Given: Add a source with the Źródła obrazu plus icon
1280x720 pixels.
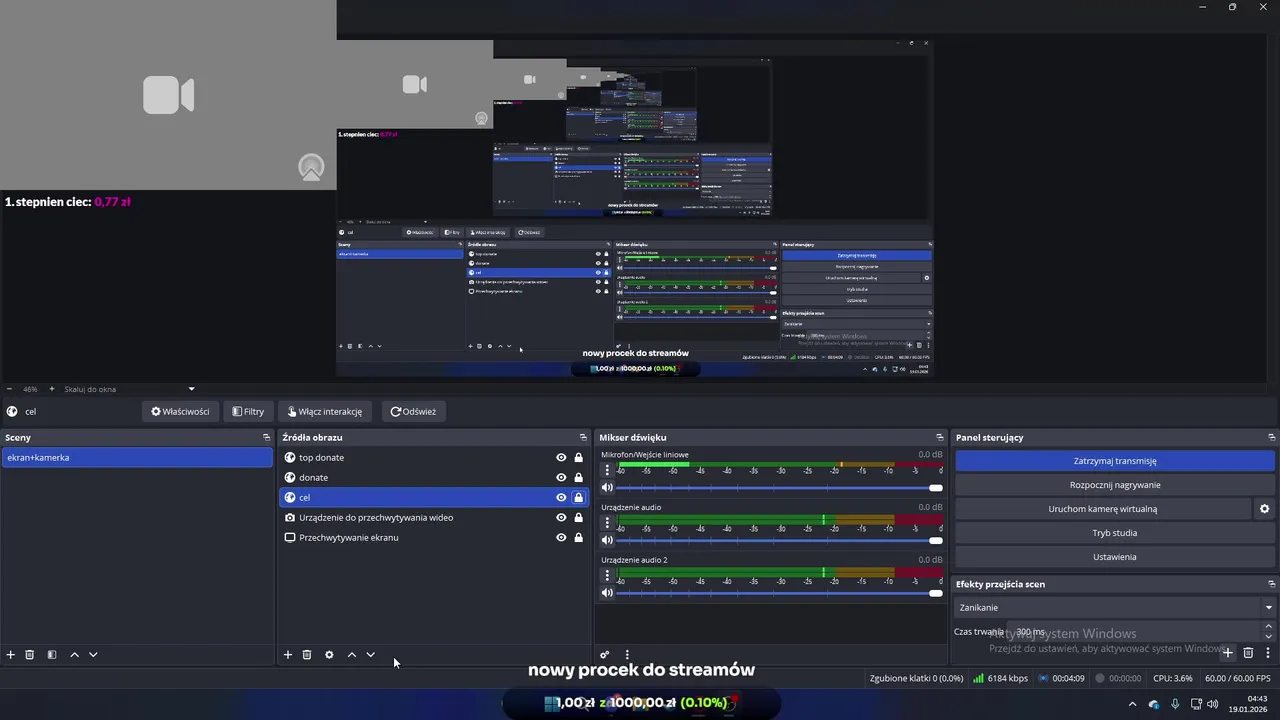Looking at the screenshot, I should pos(288,655).
